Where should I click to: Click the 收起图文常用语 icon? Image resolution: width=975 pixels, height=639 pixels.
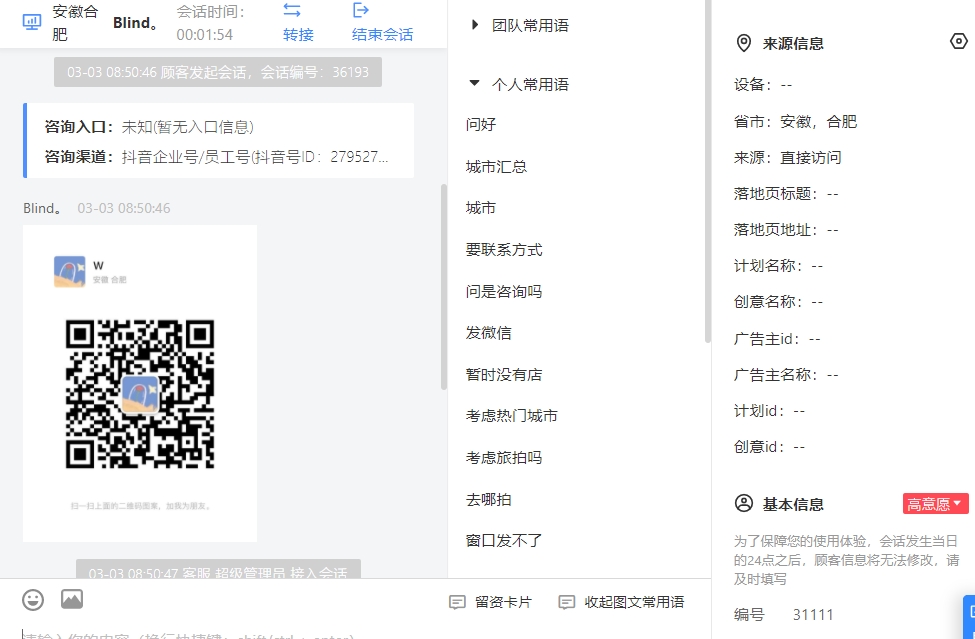[x=566, y=602]
